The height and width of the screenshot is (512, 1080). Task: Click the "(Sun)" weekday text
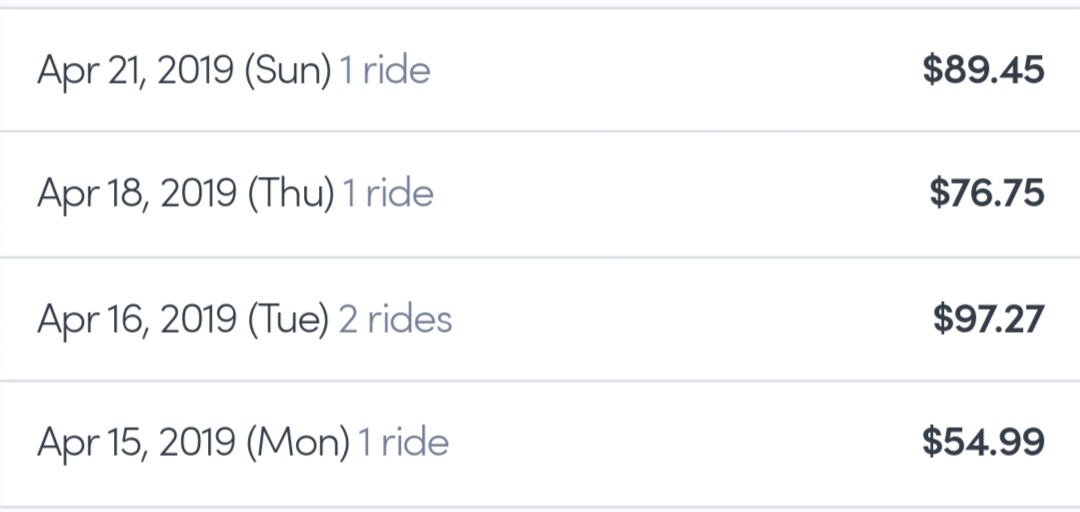[287, 71]
